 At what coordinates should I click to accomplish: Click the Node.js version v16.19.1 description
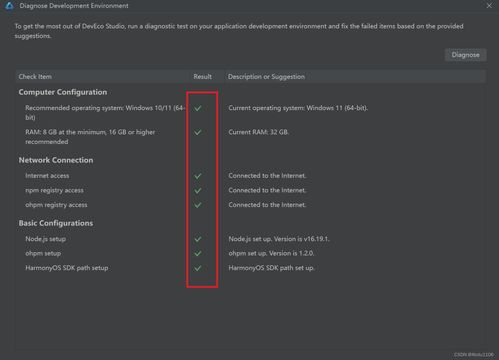click(279, 239)
